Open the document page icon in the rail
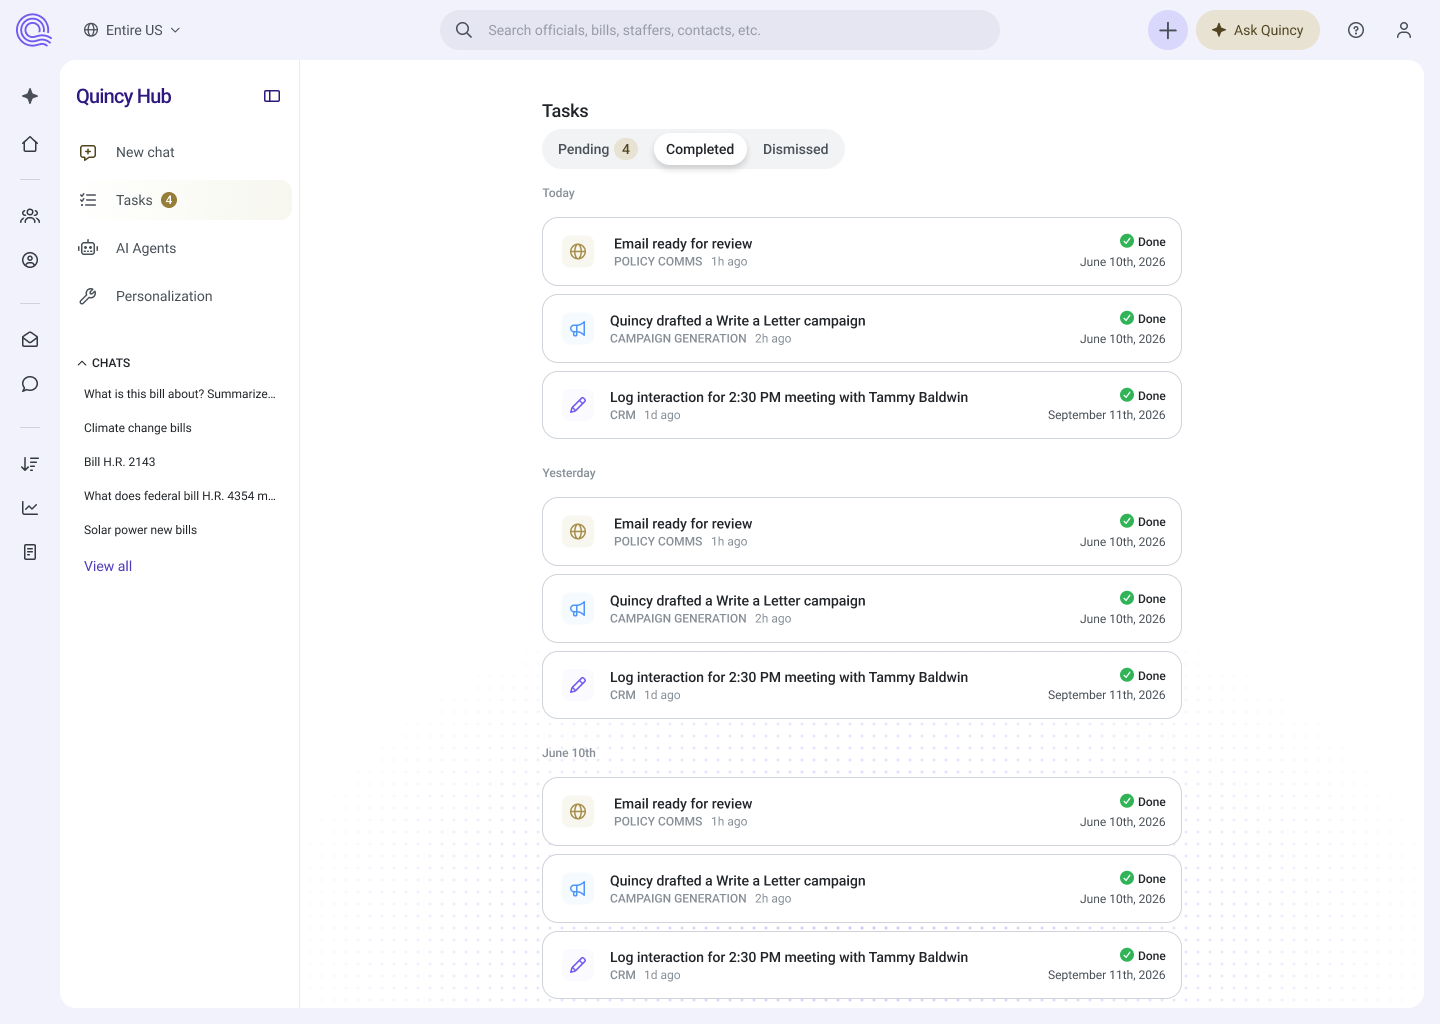 pyautogui.click(x=30, y=552)
